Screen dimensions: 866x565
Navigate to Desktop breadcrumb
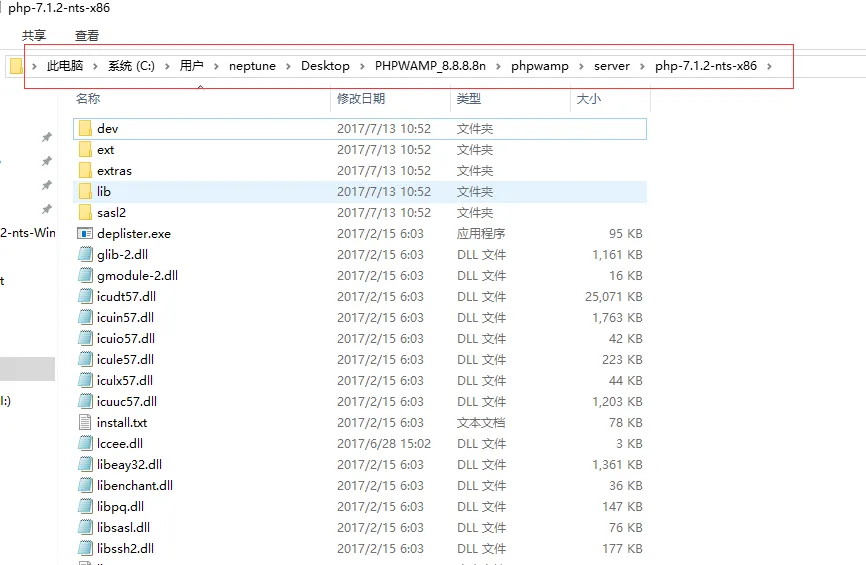click(325, 66)
